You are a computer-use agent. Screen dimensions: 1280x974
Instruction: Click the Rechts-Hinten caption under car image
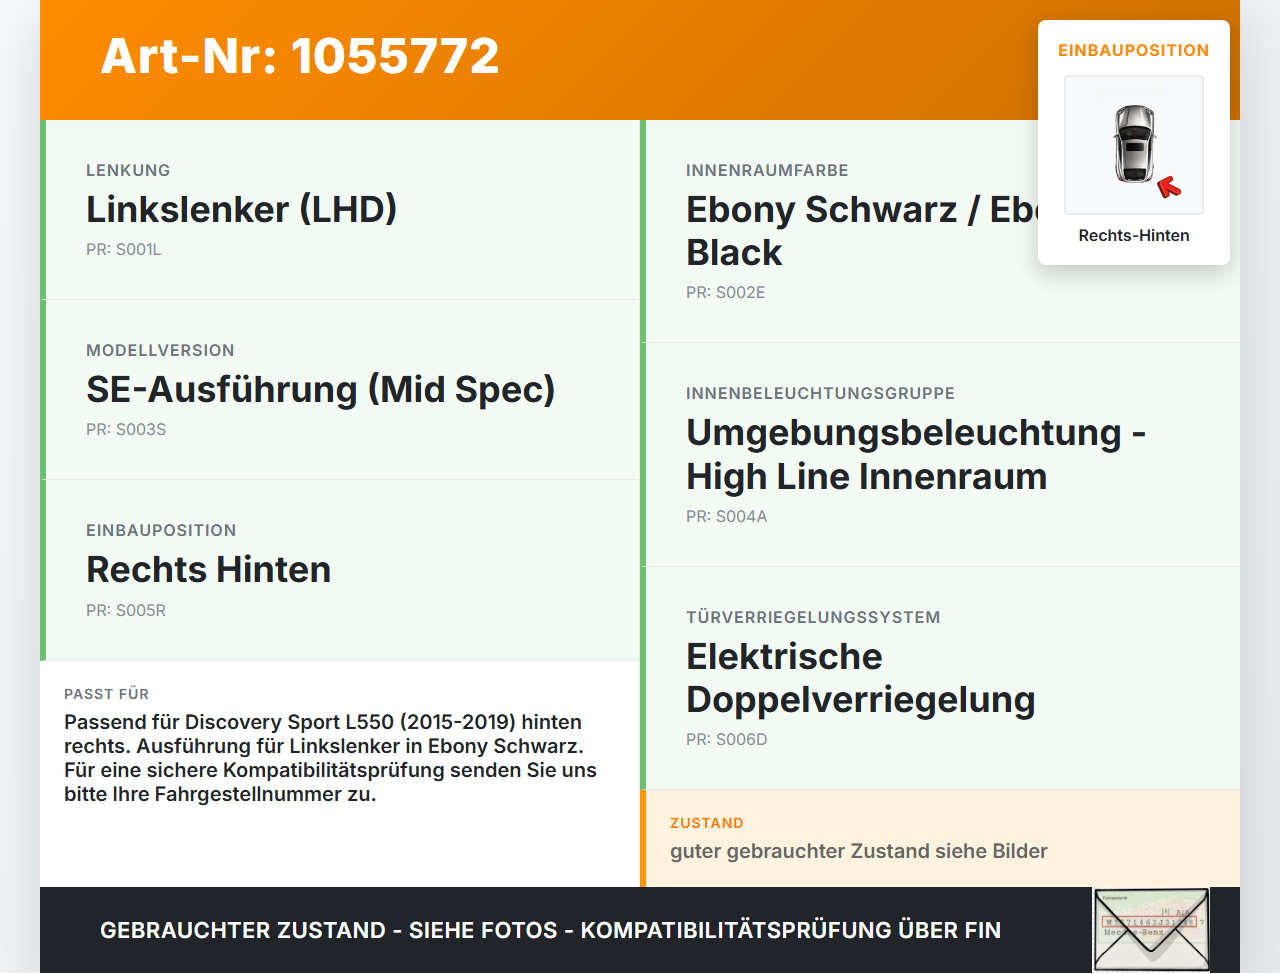point(1134,236)
